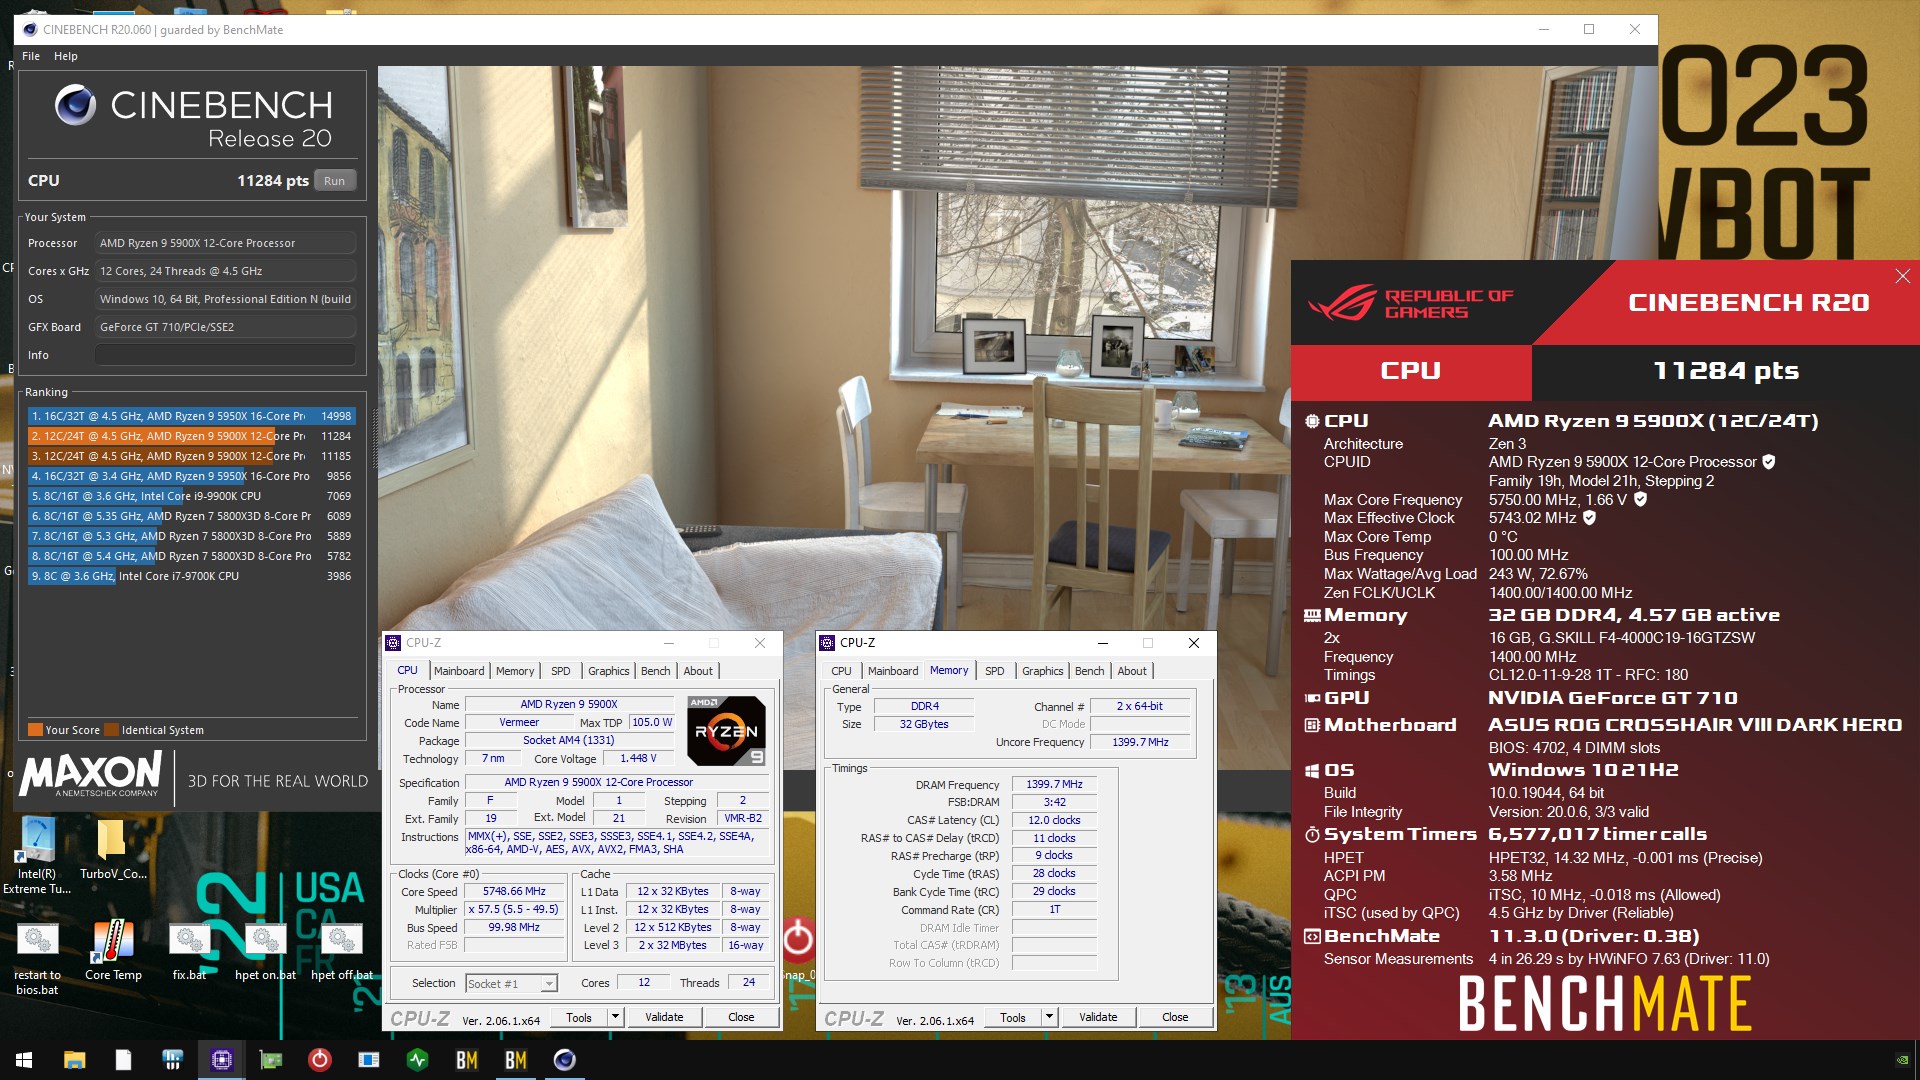Click the OS Windows icon in BenchMate
1920x1080 pixels.
pos(1312,771)
